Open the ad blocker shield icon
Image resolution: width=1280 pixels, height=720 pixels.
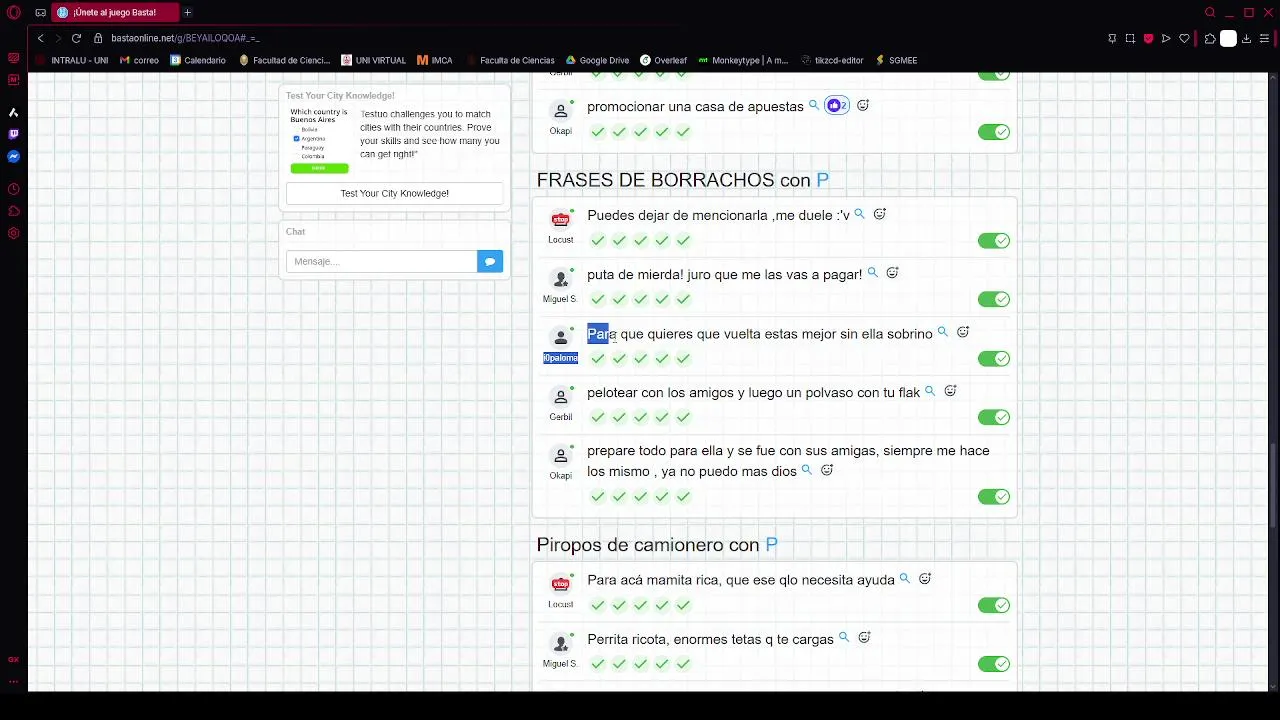pyautogui.click(x=1148, y=38)
